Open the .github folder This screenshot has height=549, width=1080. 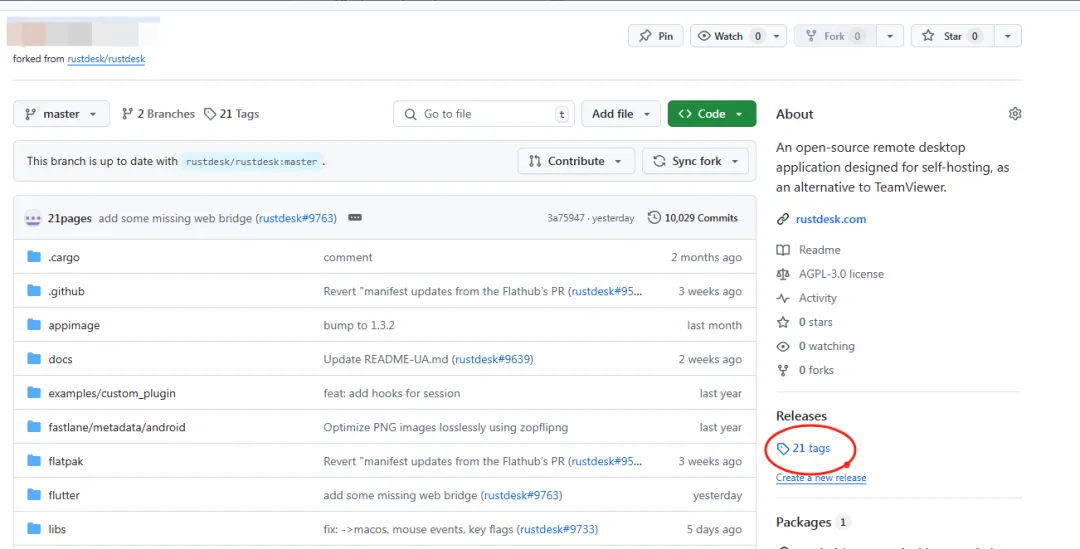coord(67,291)
